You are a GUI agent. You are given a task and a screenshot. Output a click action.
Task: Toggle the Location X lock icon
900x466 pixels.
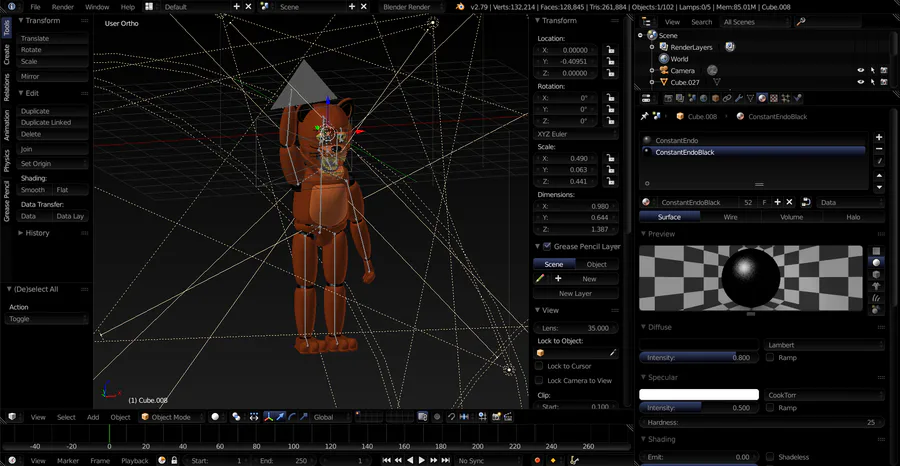pyautogui.click(x=610, y=50)
